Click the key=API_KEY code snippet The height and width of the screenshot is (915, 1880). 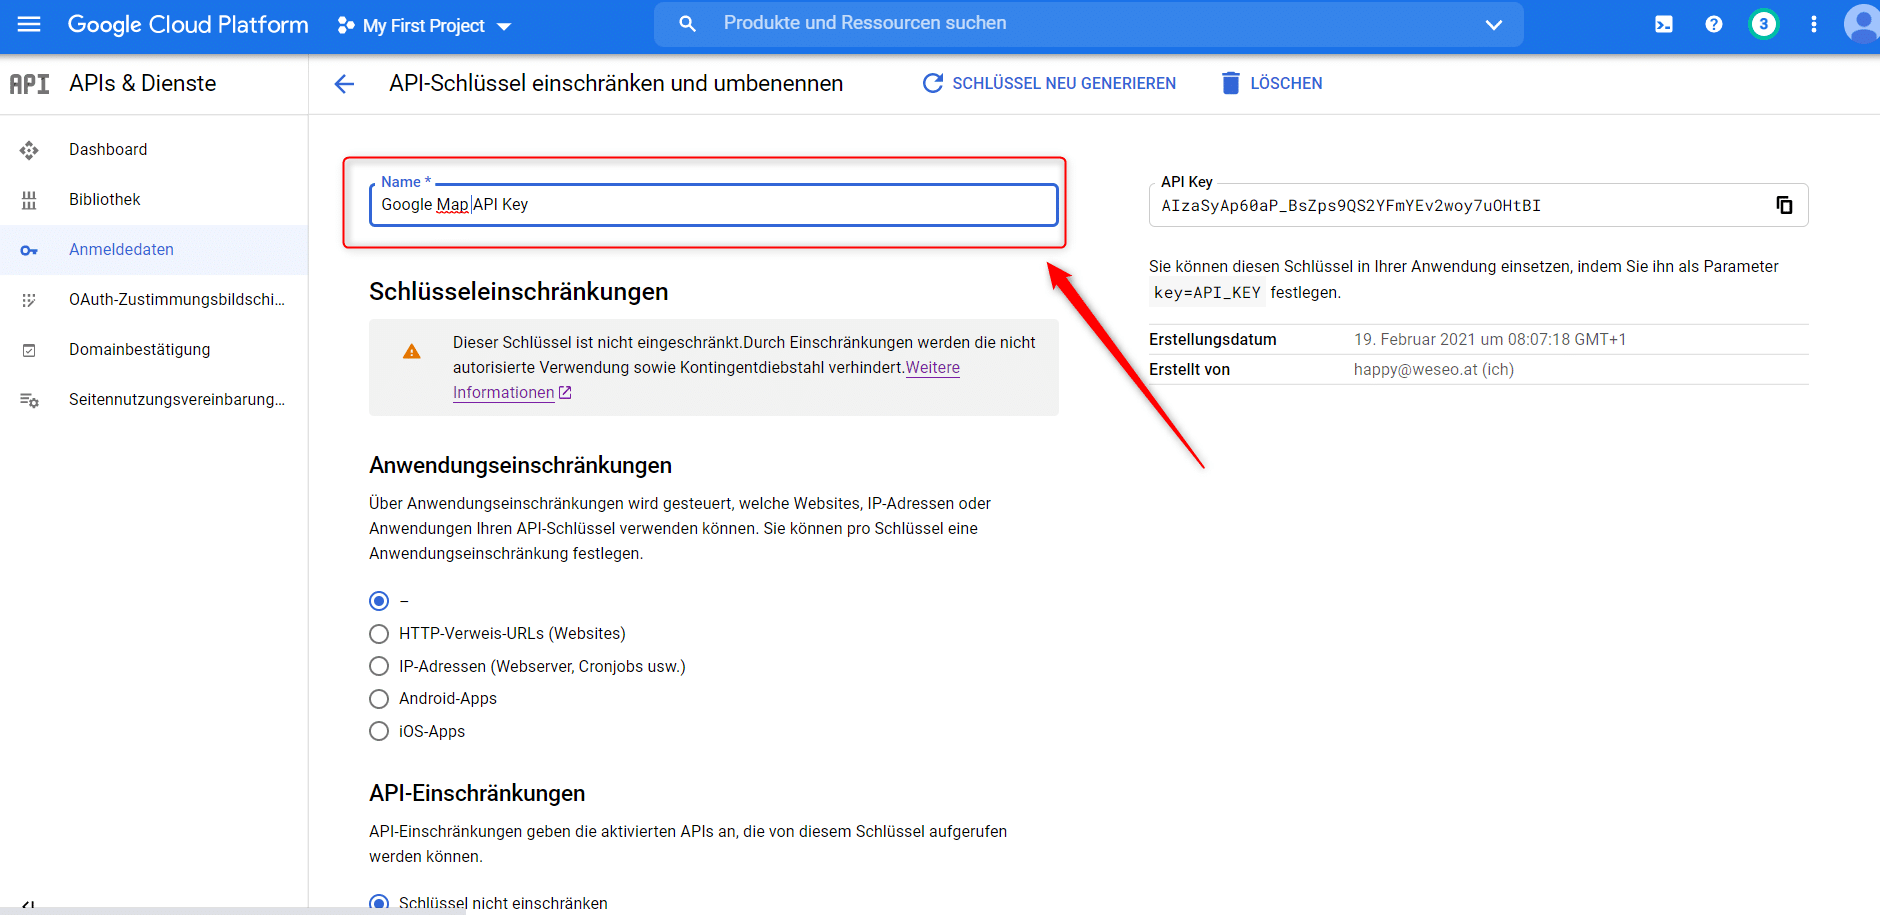click(1207, 293)
